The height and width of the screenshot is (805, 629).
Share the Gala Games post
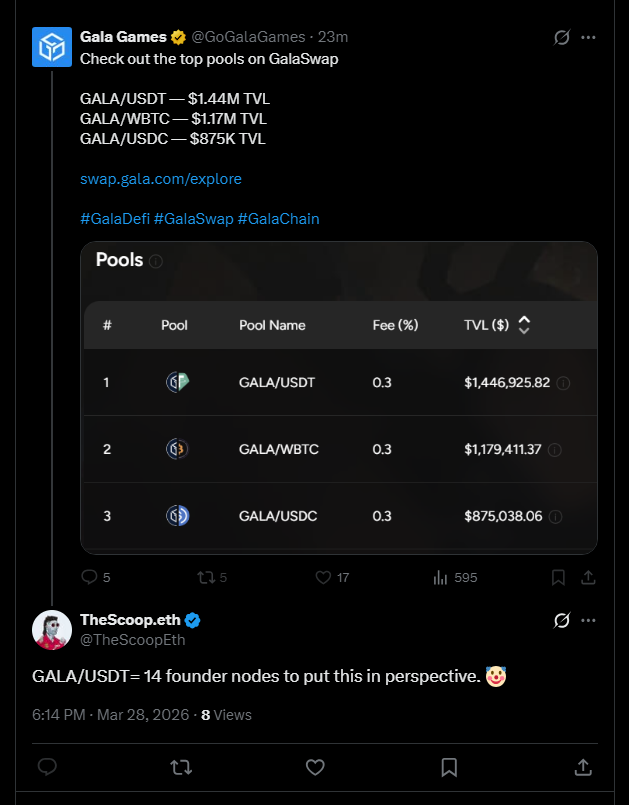tap(588, 578)
